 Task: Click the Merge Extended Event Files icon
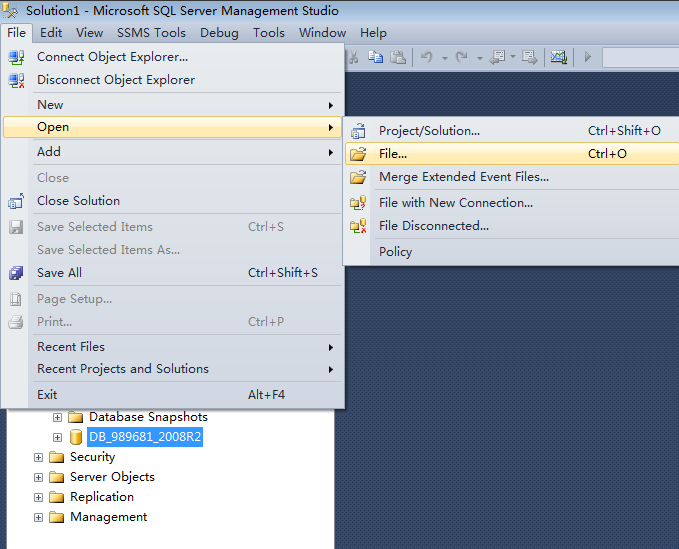coord(358,177)
